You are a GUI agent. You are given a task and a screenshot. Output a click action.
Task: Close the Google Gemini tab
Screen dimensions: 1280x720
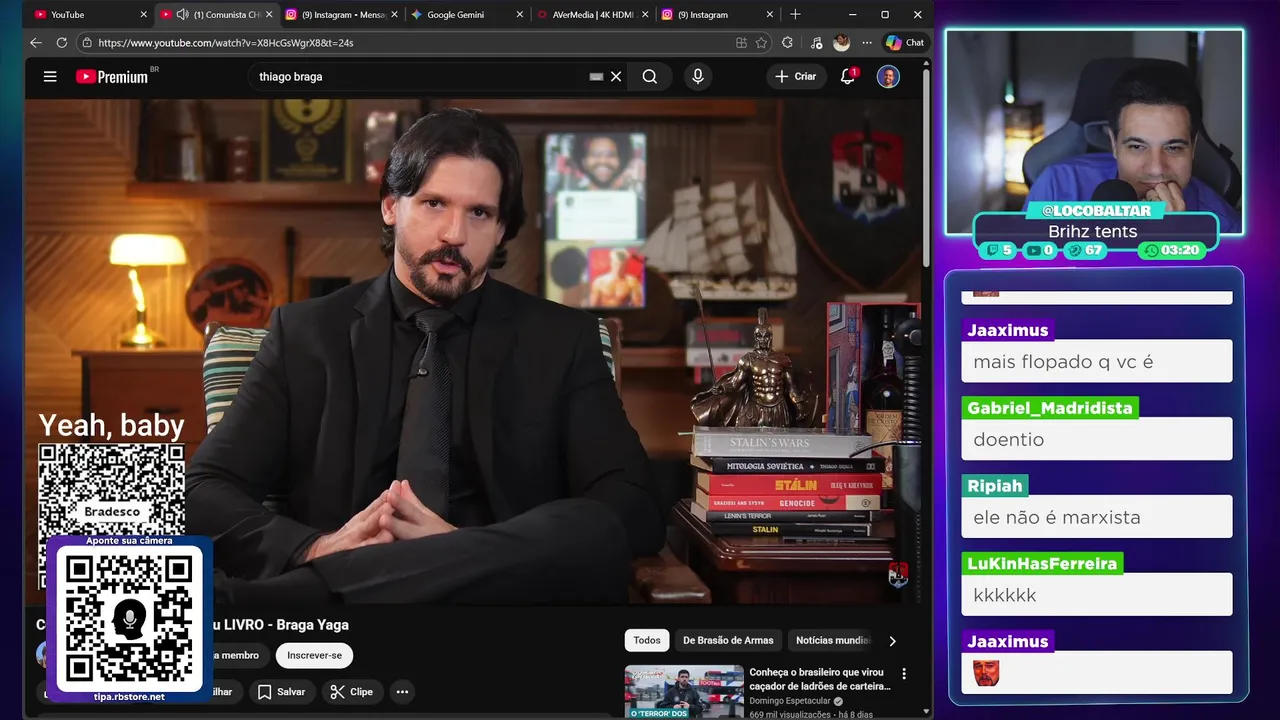point(520,15)
